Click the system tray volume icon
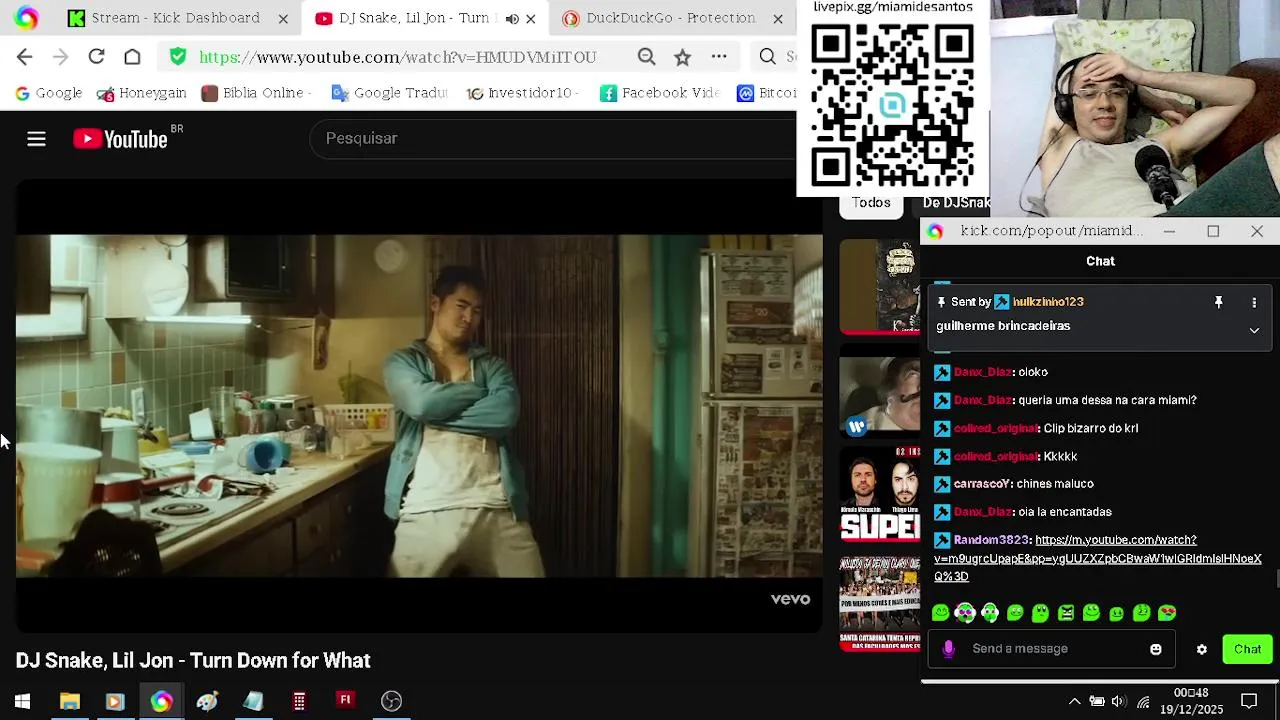Screen dimensions: 1280x720 (x=1118, y=701)
